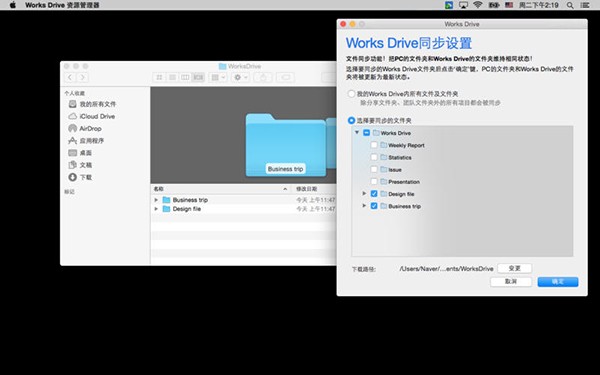Screen dimensions: 600x375
Task: Click the Works Drive sync status icon in menu bar
Action: (x=449, y=5)
